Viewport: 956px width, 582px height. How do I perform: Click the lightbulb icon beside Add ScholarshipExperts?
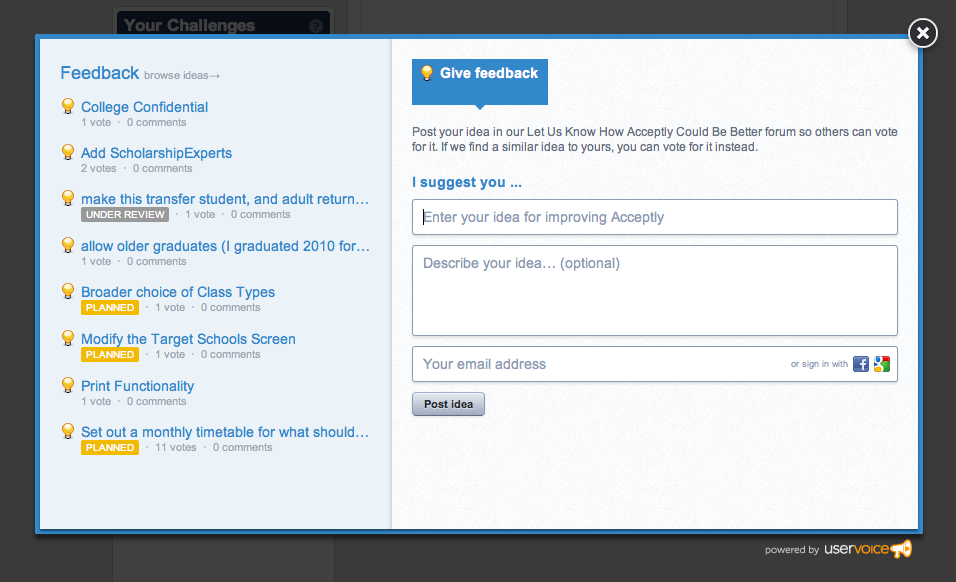tap(68, 152)
